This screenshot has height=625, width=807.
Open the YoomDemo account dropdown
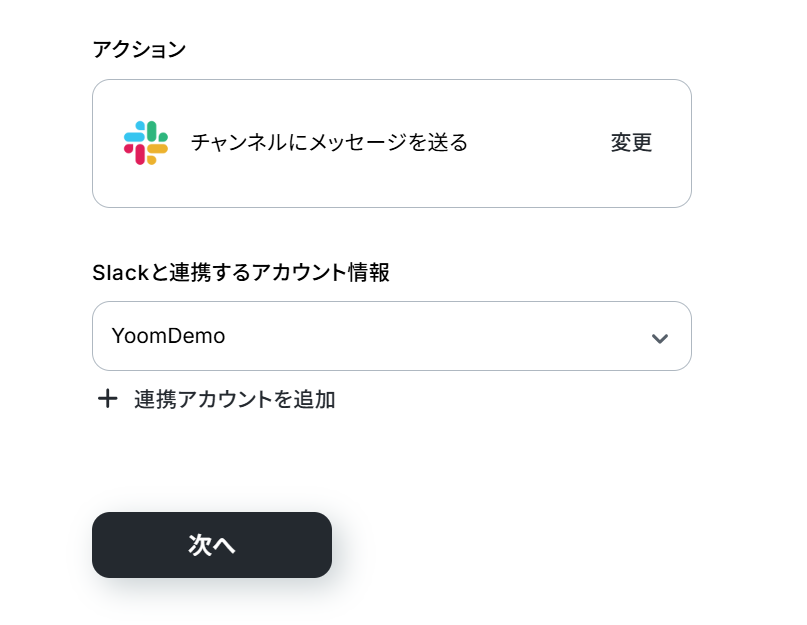[392, 336]
